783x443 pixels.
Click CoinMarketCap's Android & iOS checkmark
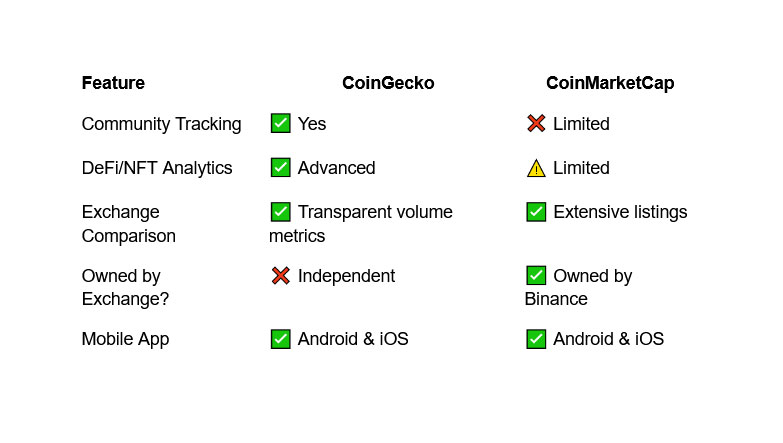536,339
